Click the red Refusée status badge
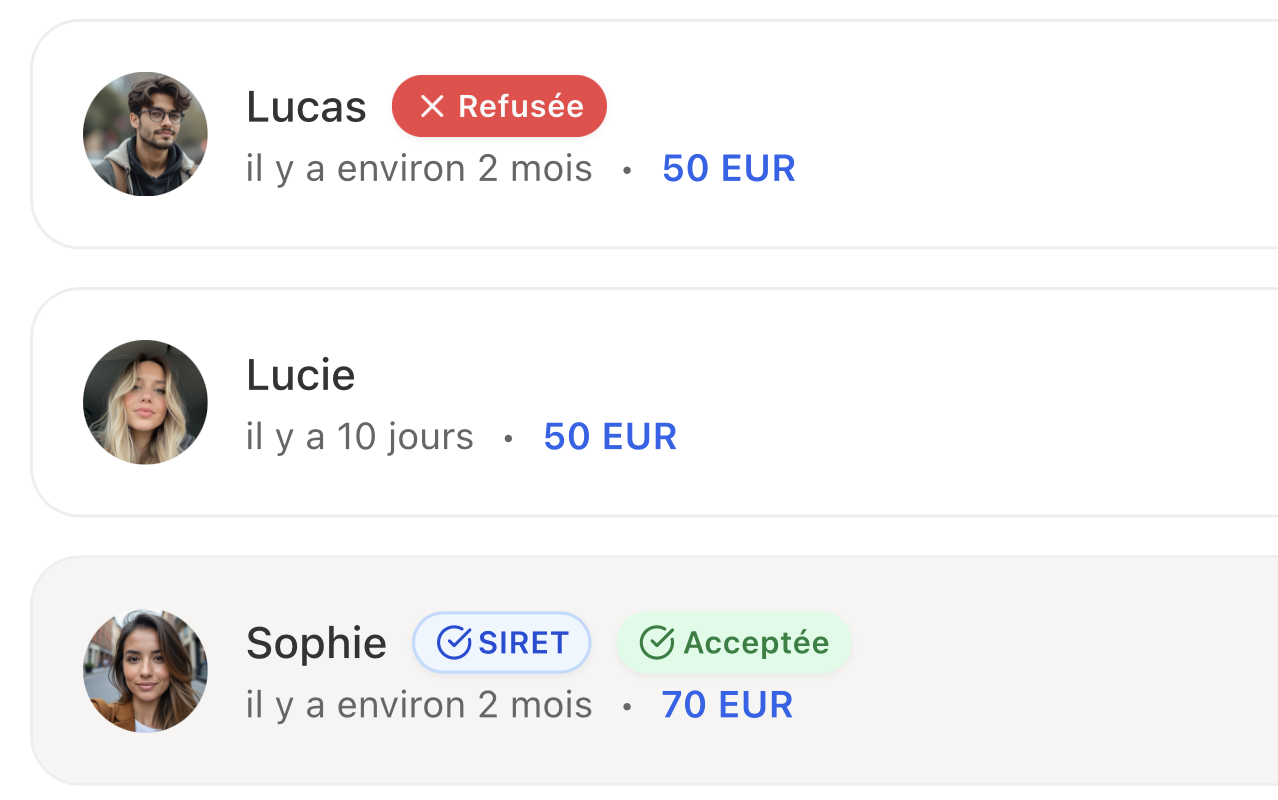 [499, 106]
